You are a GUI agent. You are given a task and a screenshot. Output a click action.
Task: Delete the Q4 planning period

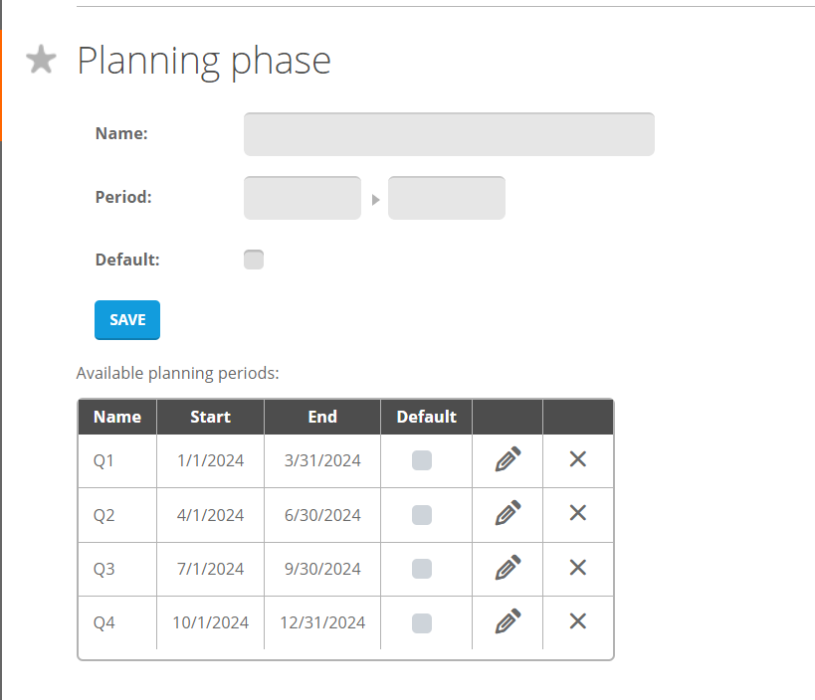[578, 622]
